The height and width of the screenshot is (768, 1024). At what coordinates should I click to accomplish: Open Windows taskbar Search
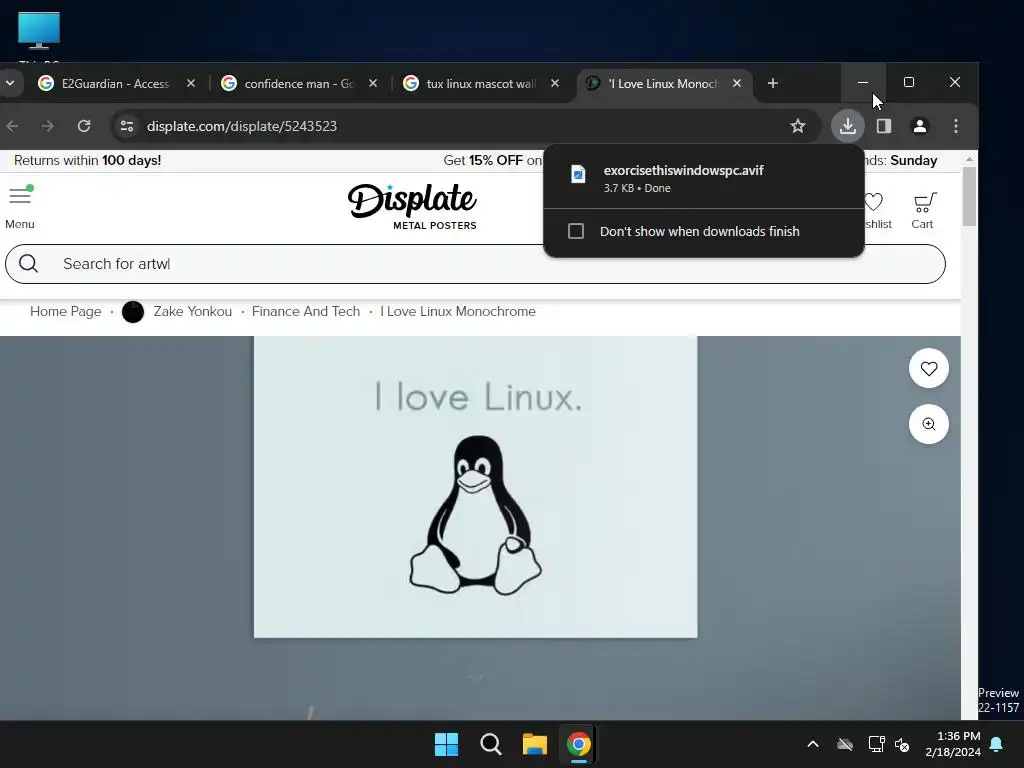coord(490,744)
